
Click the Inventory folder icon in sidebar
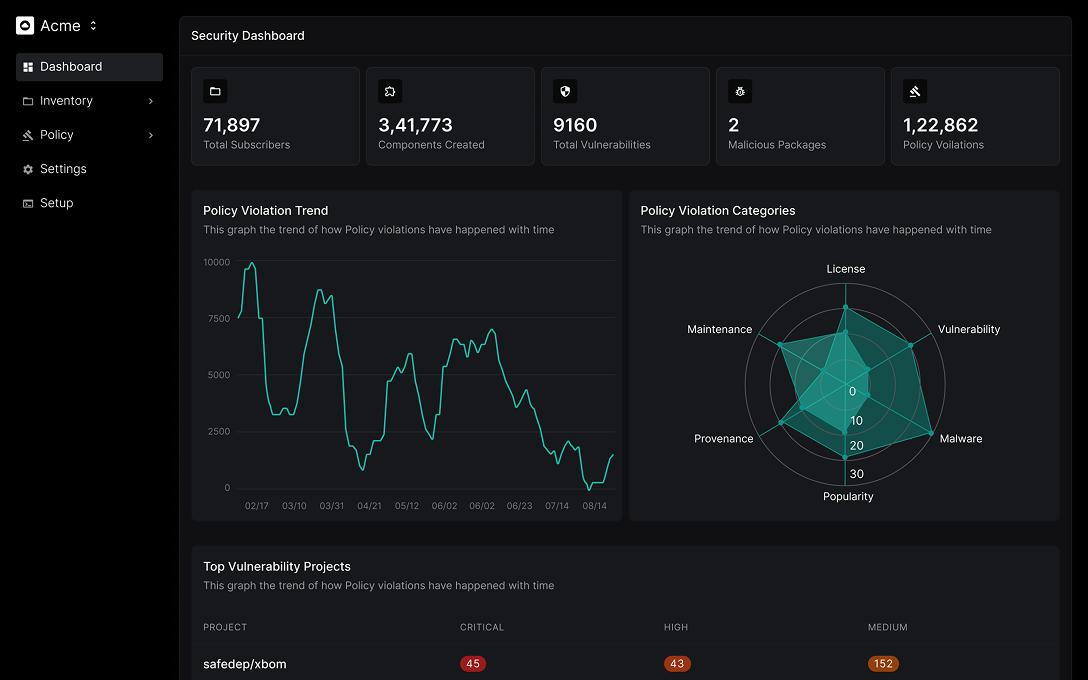pyautogui.click(x=26, y=101)
